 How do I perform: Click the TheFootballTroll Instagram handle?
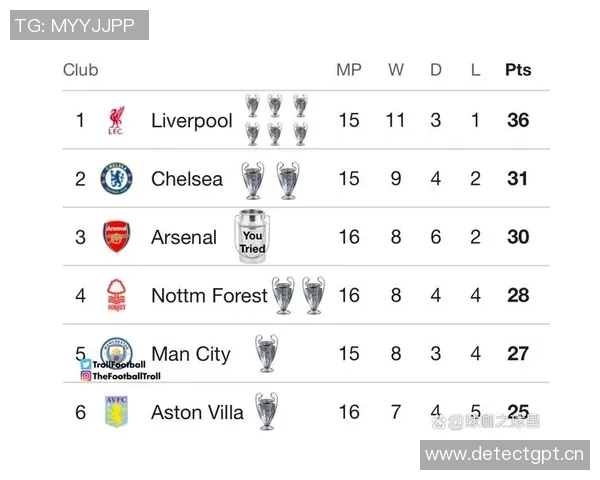point(125,376)
